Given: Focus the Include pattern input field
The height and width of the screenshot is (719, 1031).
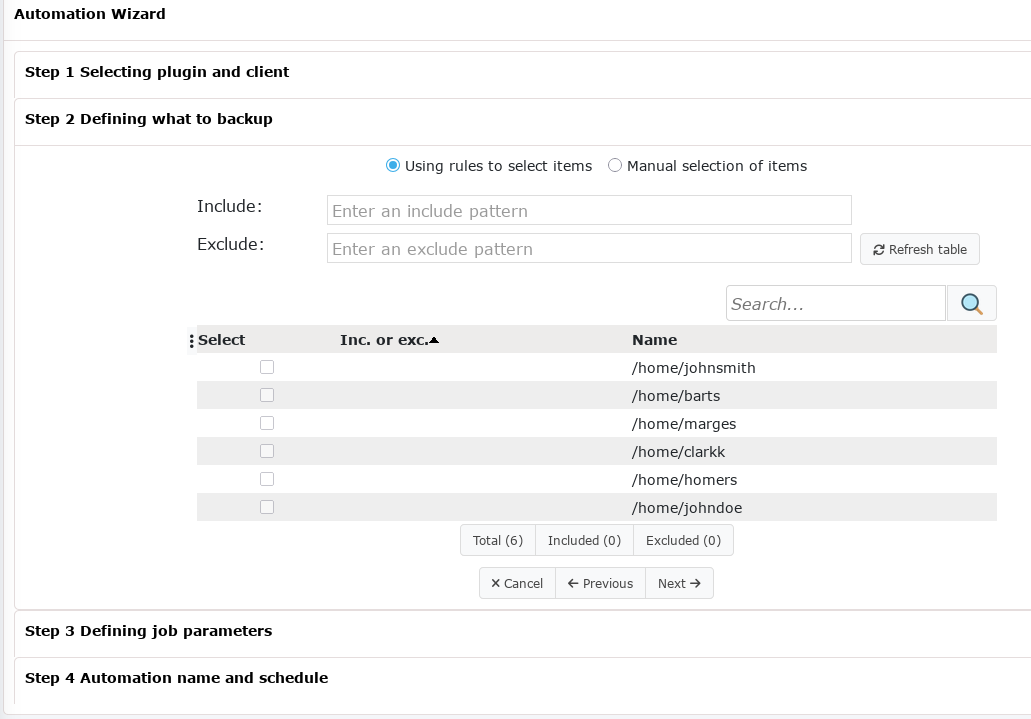Looking at the screenshot, I should [588, 211].
